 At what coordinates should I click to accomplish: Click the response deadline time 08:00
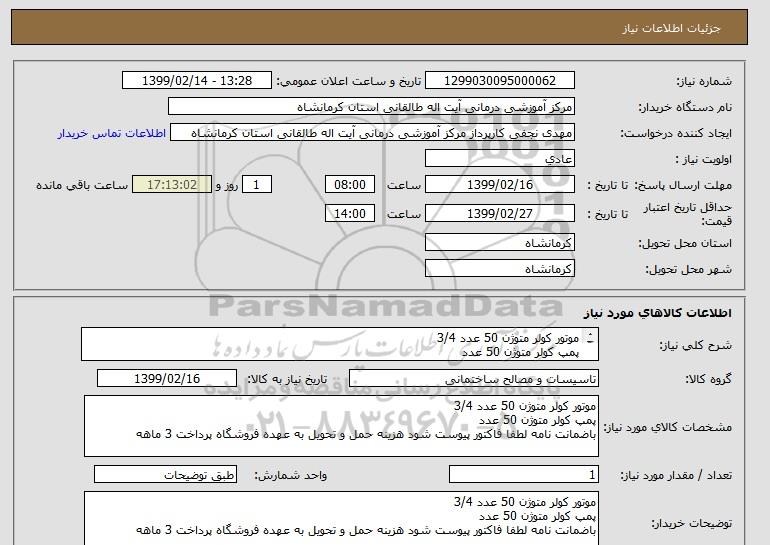[350, 185]
